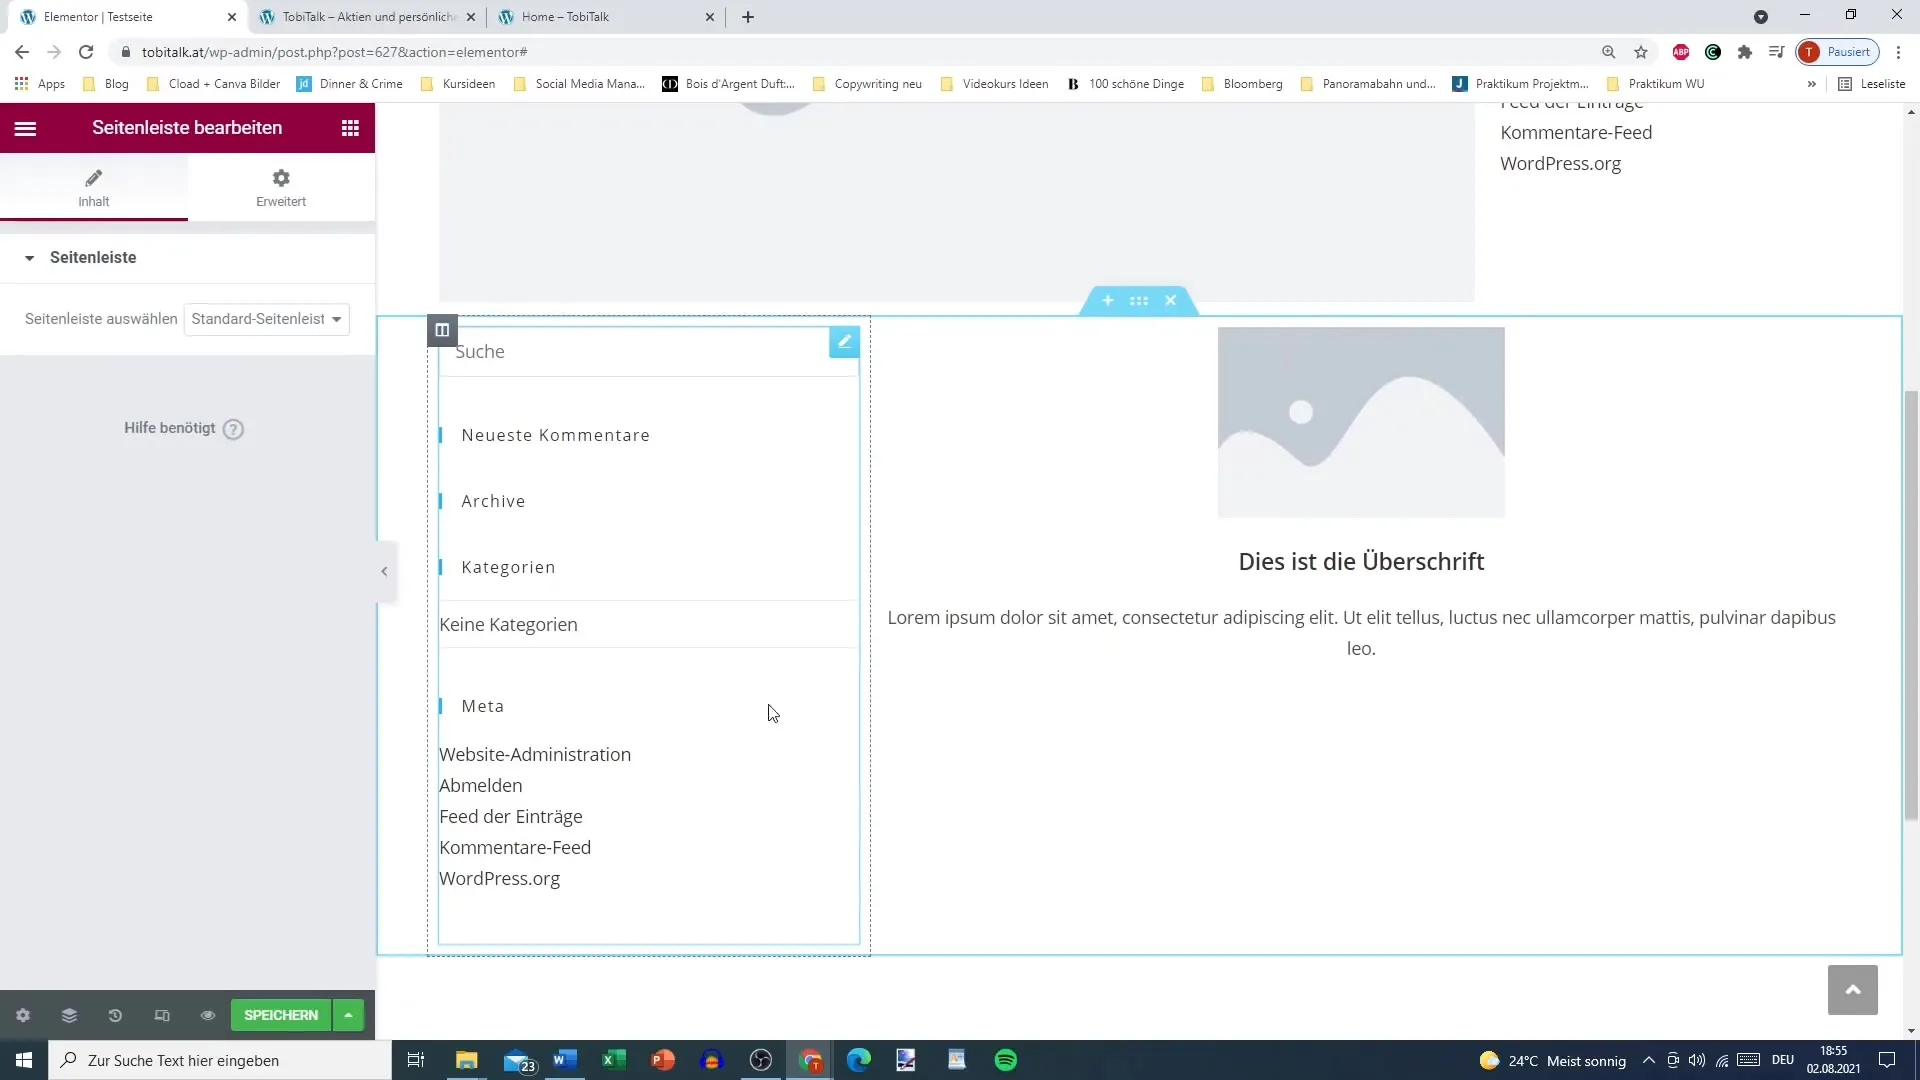
Task: Click the Hilfe benötigt link
Action: (183, 428)
